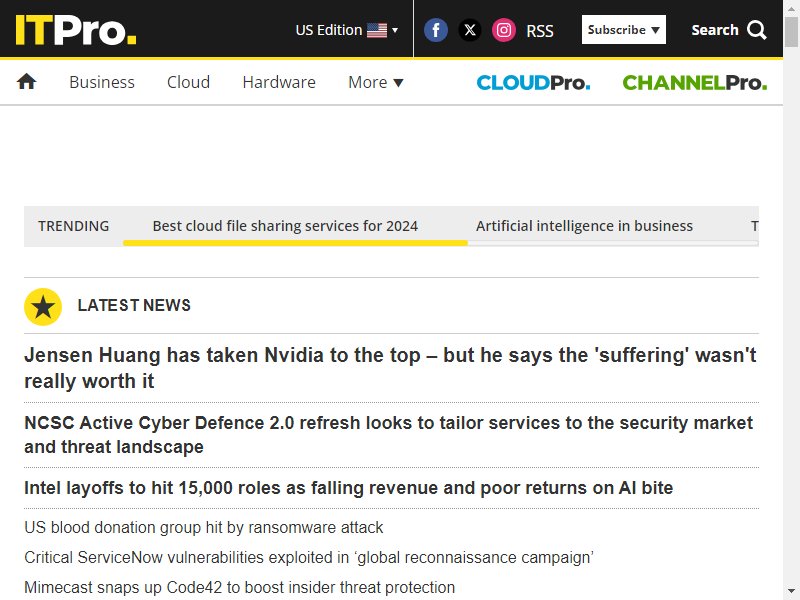Viewport: 800px width, 600px height.
Task: Open the Intel layoffs article
Action: click(x=348, y=488)
